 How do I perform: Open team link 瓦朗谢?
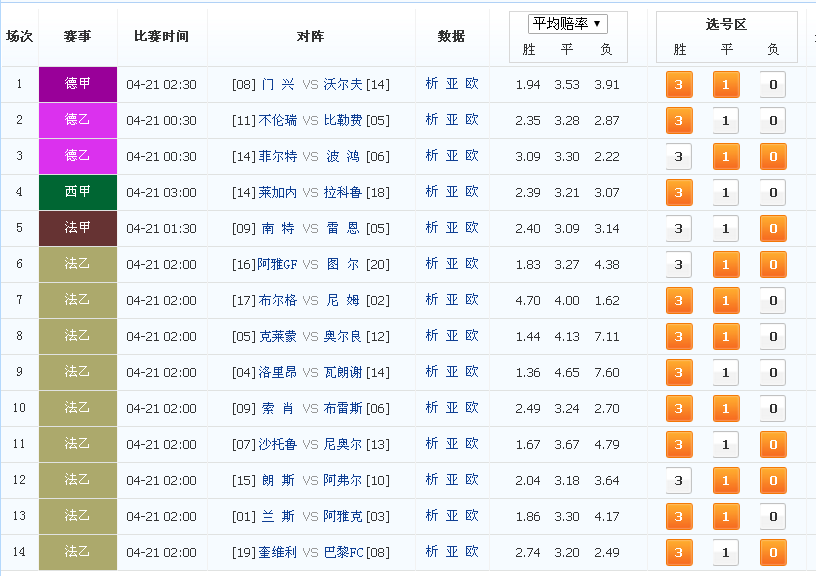pos(343,372)
